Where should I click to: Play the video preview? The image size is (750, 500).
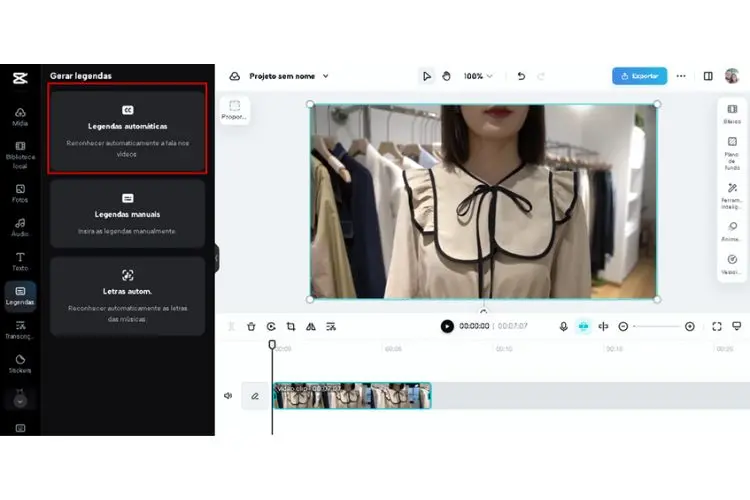point(447,326)
